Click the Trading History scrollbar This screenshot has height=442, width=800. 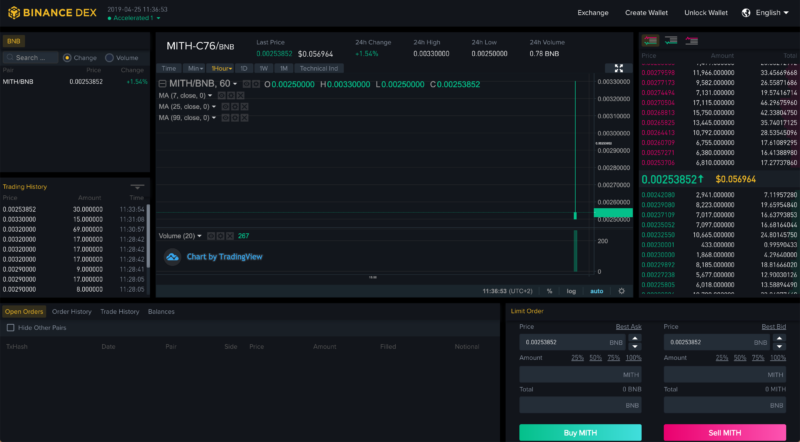[148, 235]
